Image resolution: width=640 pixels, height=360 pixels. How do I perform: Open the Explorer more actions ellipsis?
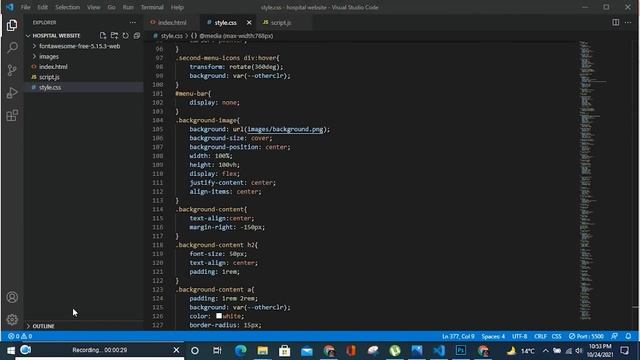click(133, 22)
